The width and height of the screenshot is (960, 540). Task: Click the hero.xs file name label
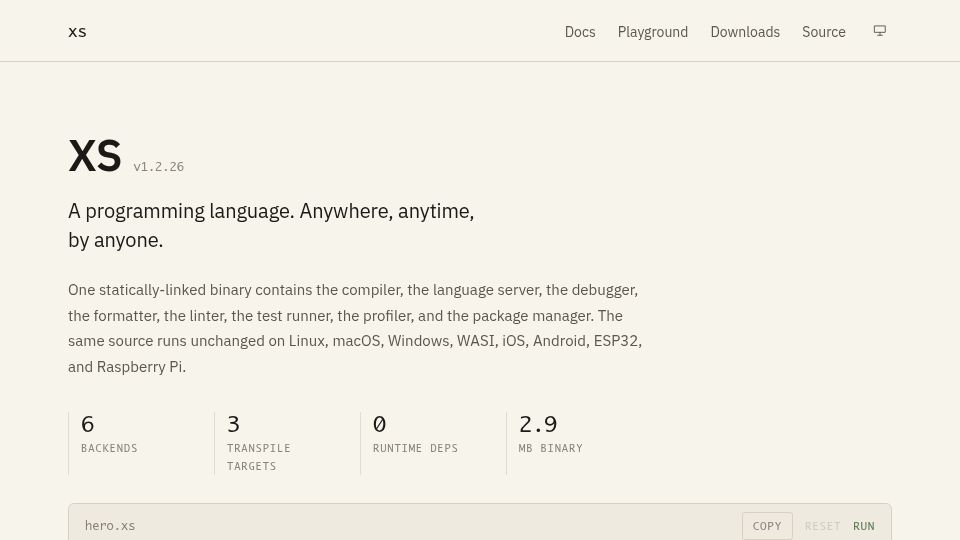tap(110, 525)
